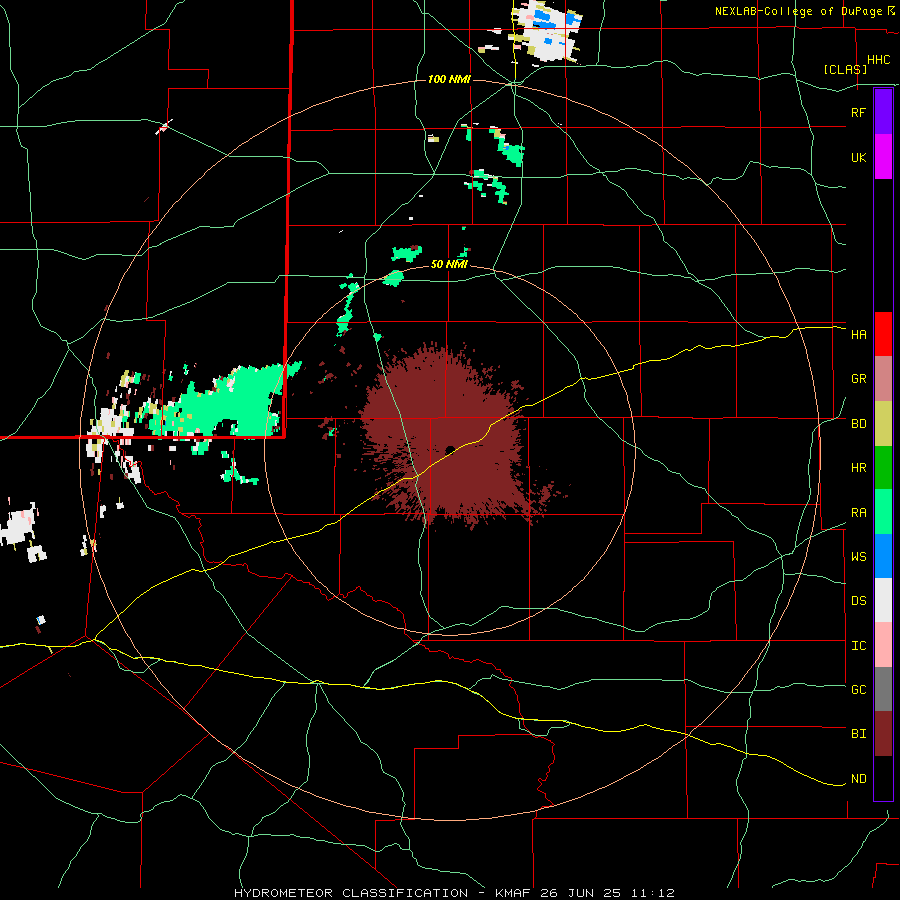Viewport: 900px width, 900px height.
Task: Click the ND legend label
Action: click(x=858, y=779)
